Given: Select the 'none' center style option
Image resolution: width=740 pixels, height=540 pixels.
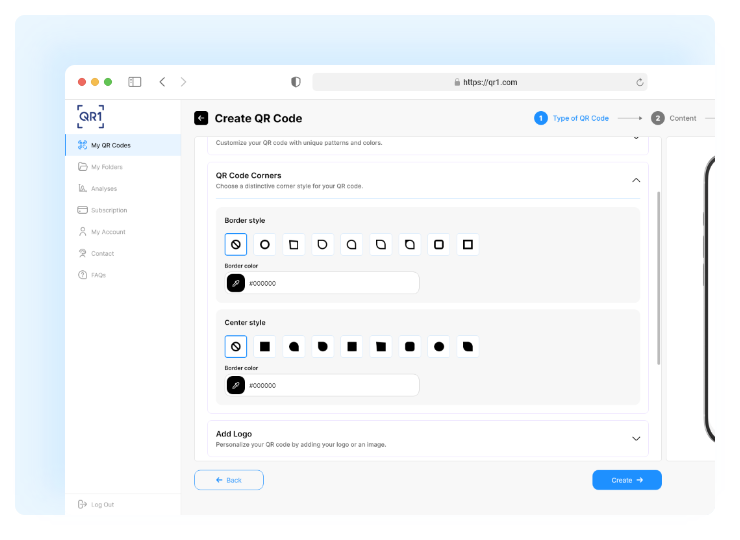Looking at the screenshot, I should coord(236,347).
